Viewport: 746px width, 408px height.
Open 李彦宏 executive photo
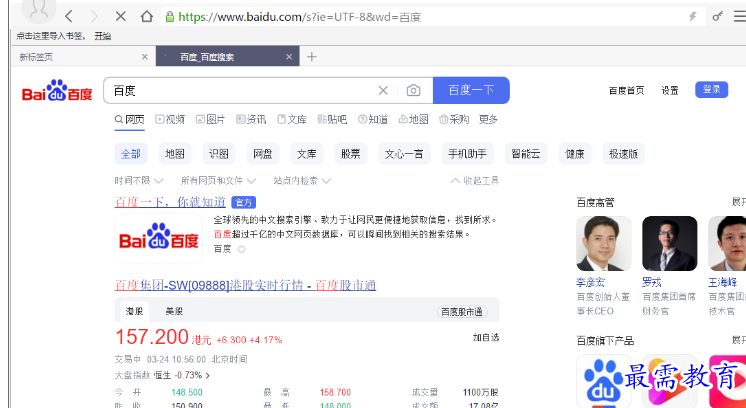click(x=604, y=243)
